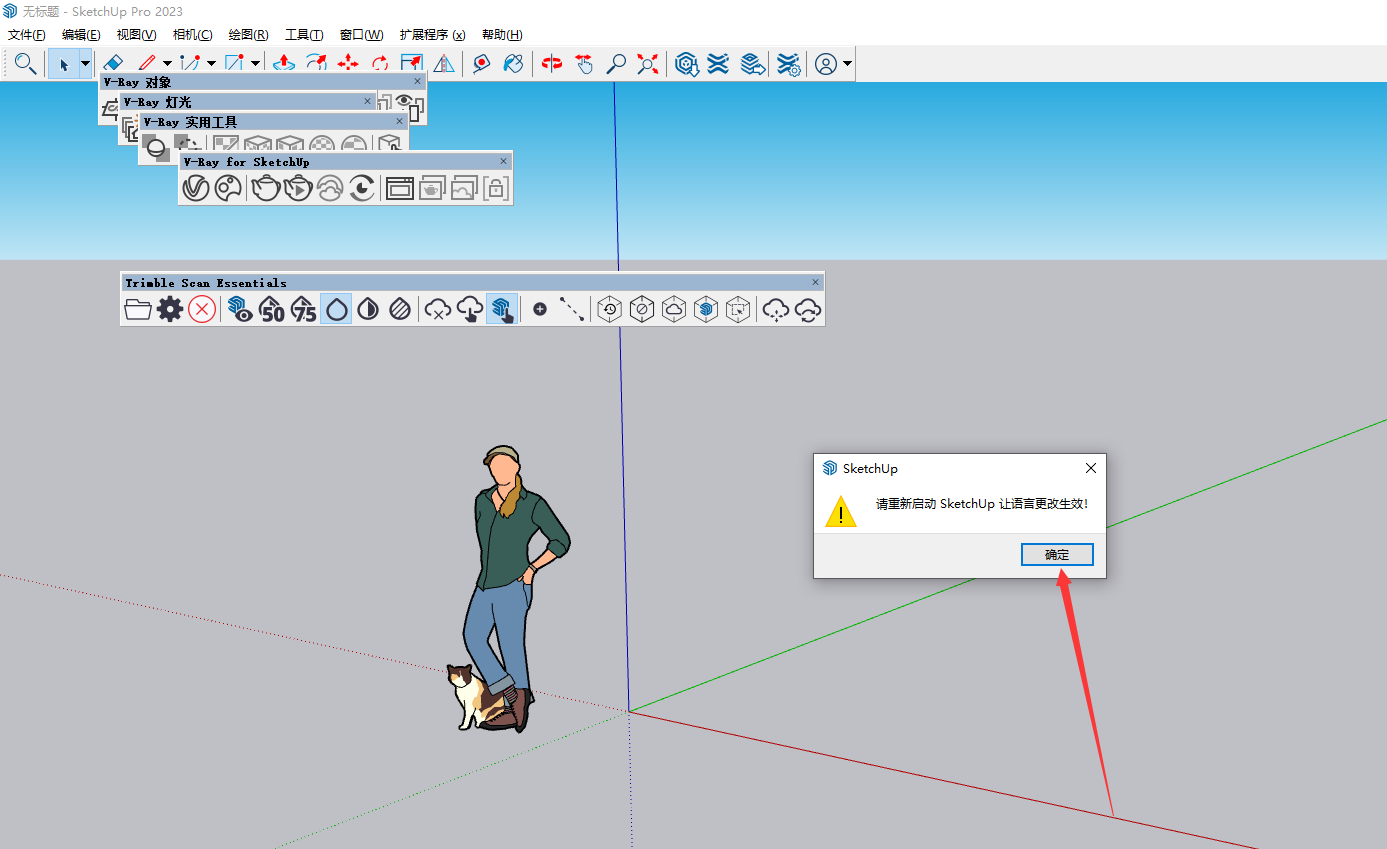Select the Eraser tool

click(x=113, y=63)
